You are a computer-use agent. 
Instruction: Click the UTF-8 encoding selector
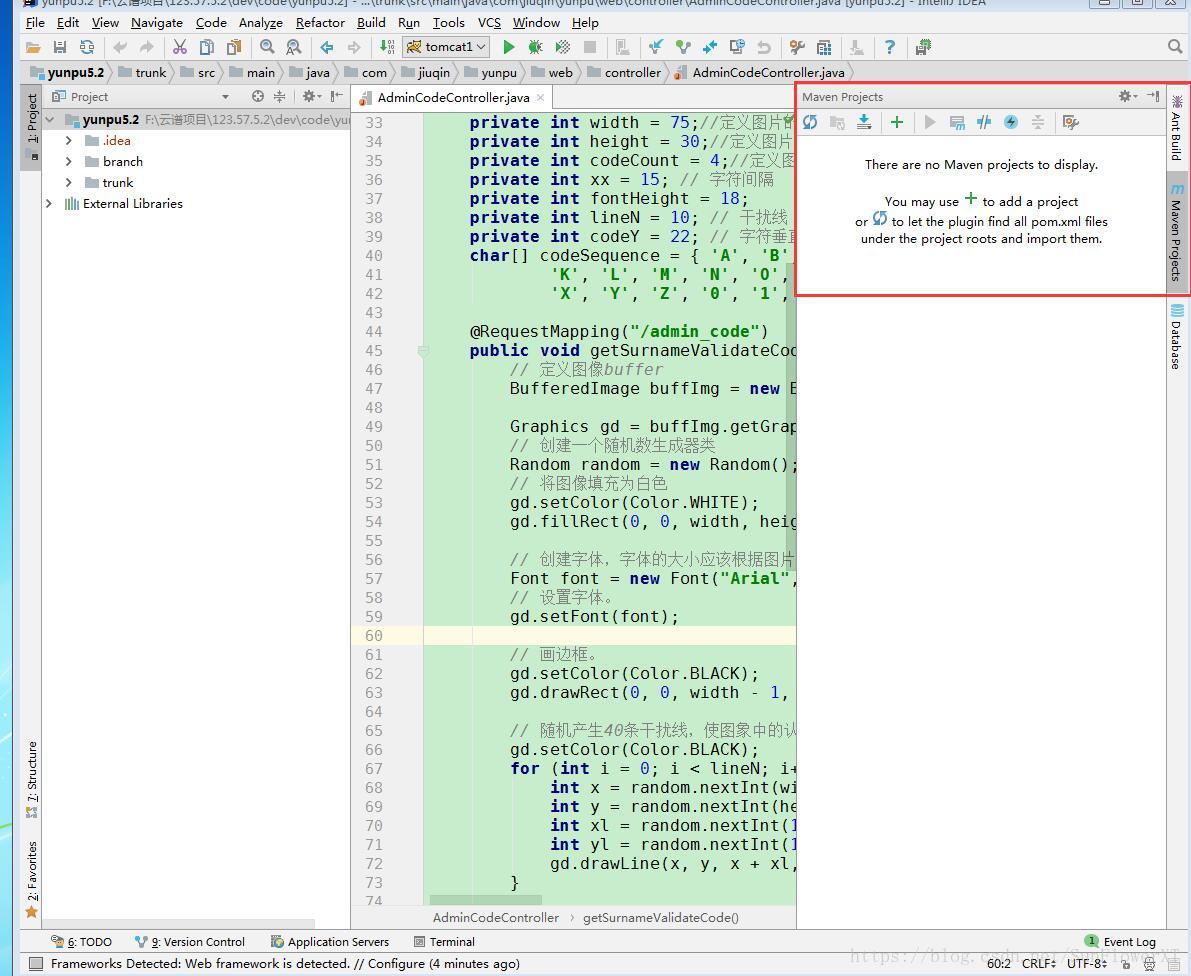point(1087,964)
